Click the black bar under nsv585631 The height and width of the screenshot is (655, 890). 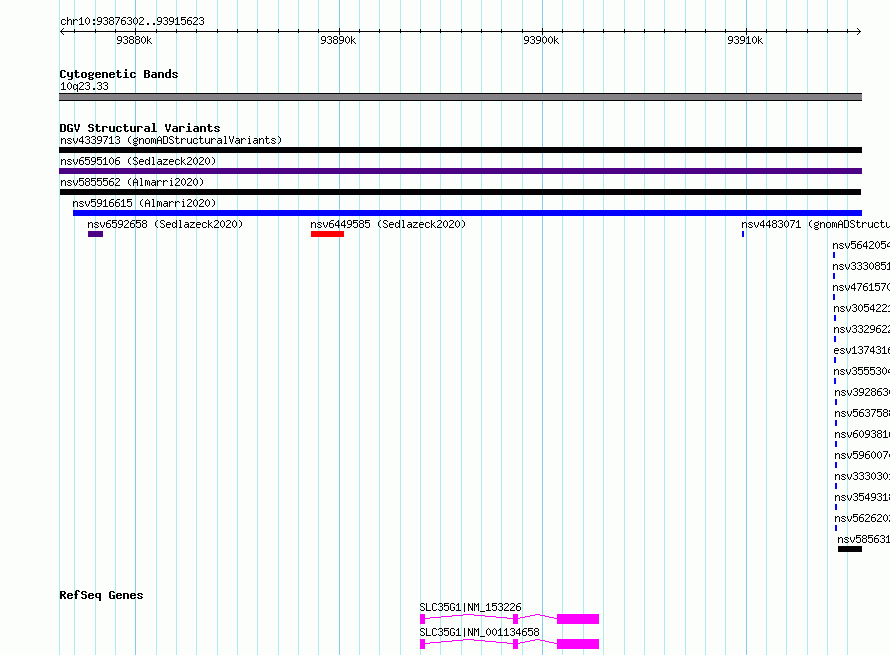(x=850, y=549)
